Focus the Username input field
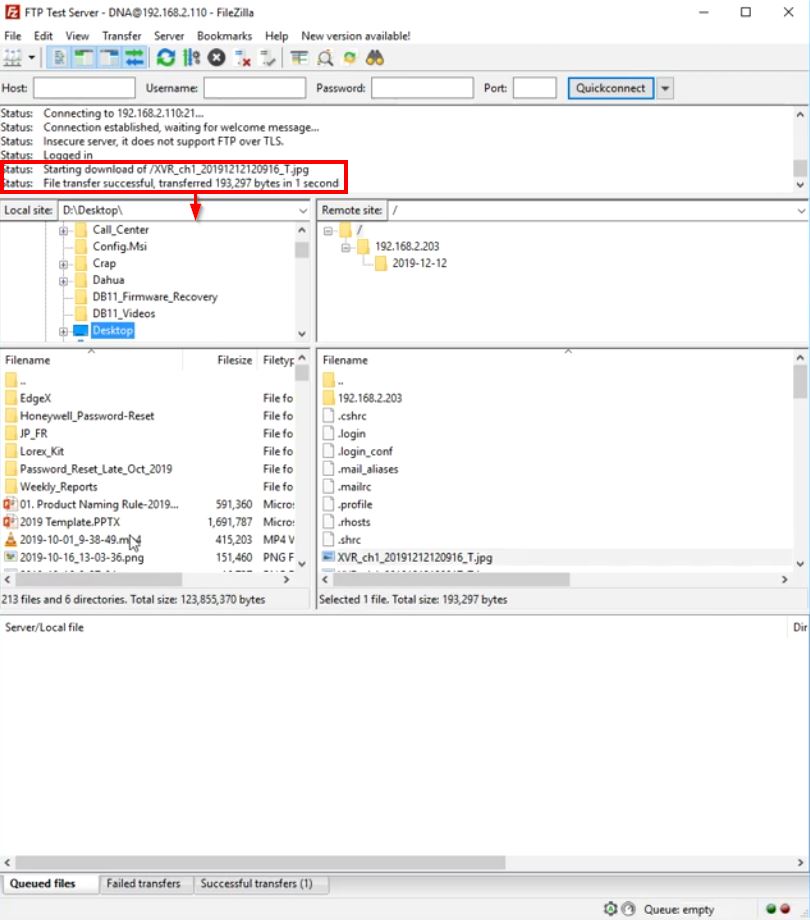810x920 pixels. tap(255, 88)
